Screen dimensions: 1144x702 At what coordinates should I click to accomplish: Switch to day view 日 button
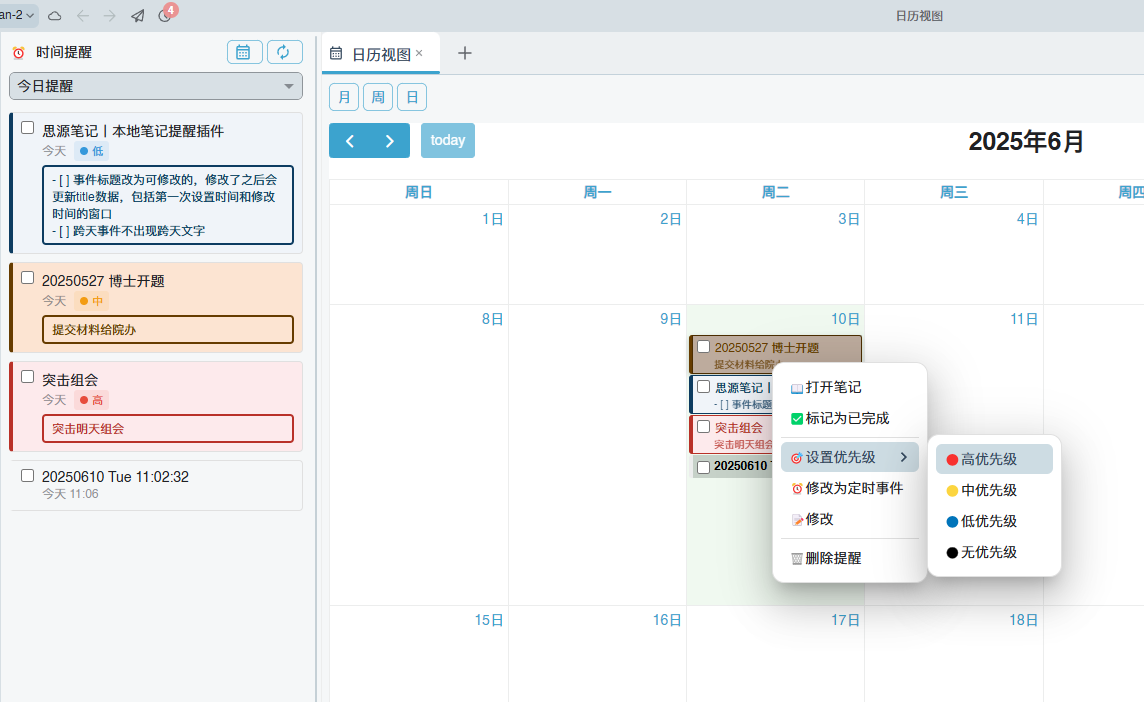(412, 97)
